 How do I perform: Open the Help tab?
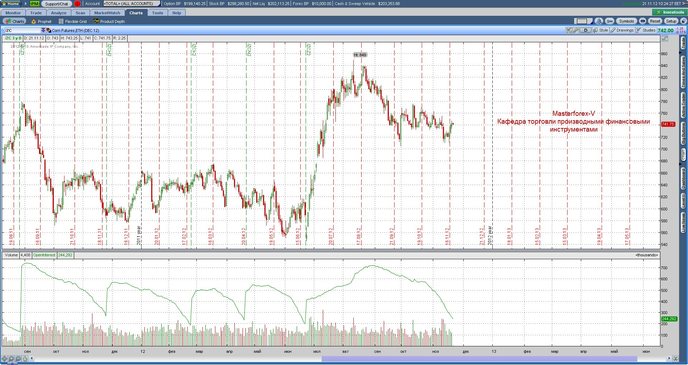click(x=176, y=13)
